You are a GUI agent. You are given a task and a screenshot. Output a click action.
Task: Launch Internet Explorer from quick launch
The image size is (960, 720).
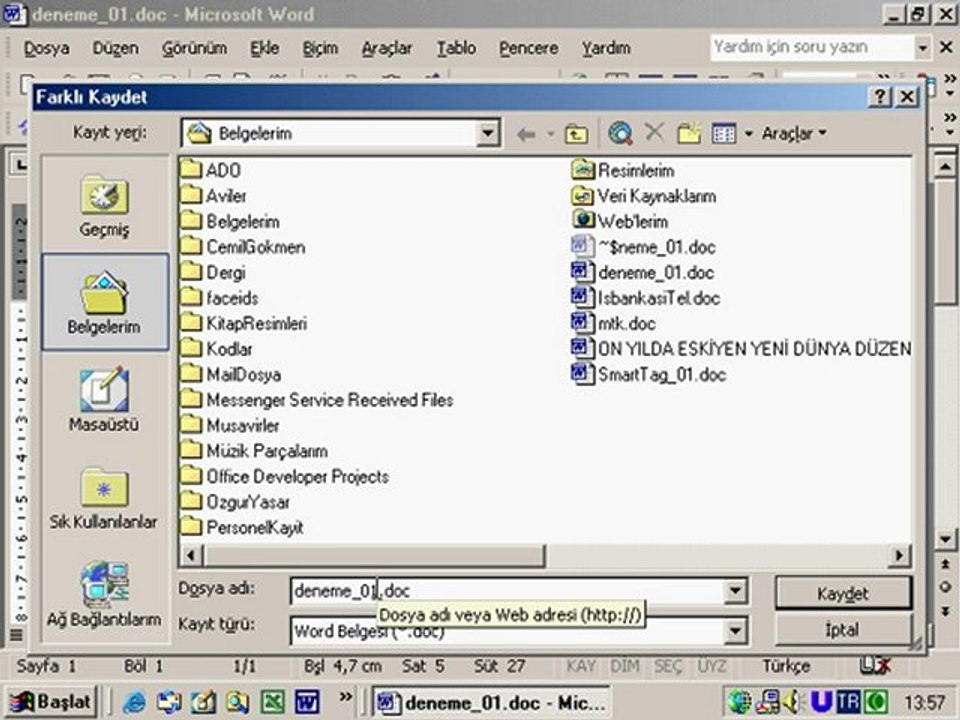(x=134, y=702)
